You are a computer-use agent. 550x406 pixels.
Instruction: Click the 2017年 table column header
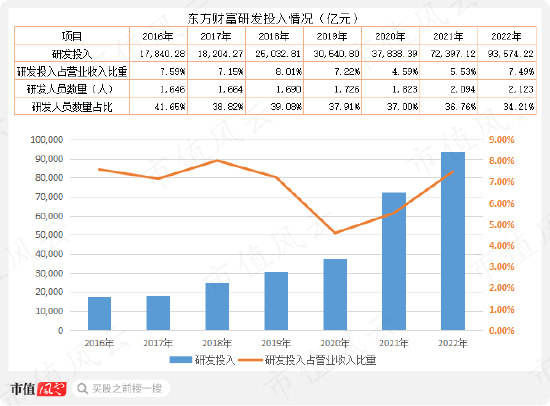pyautogui.click(x=216, y=36)
